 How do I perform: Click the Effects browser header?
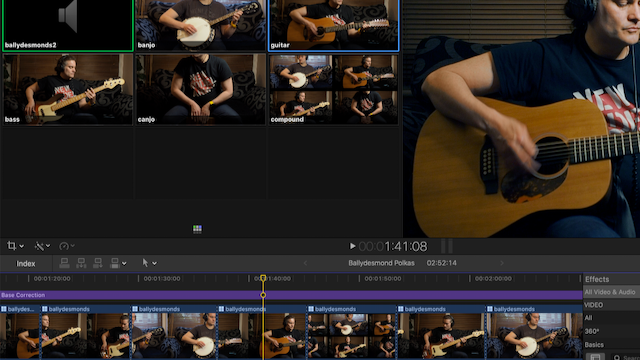tap(597, 279)
